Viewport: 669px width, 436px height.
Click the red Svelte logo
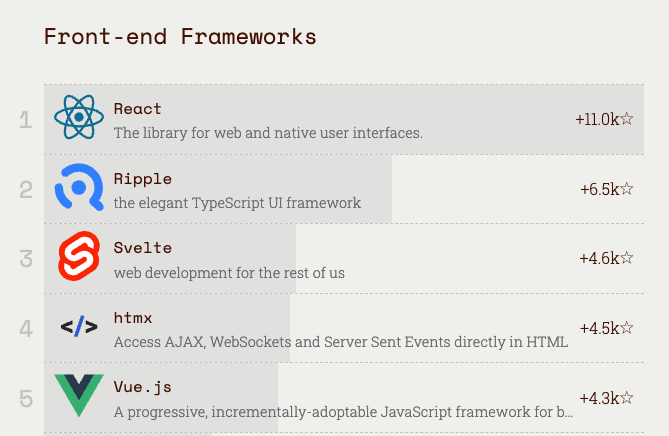79,256
